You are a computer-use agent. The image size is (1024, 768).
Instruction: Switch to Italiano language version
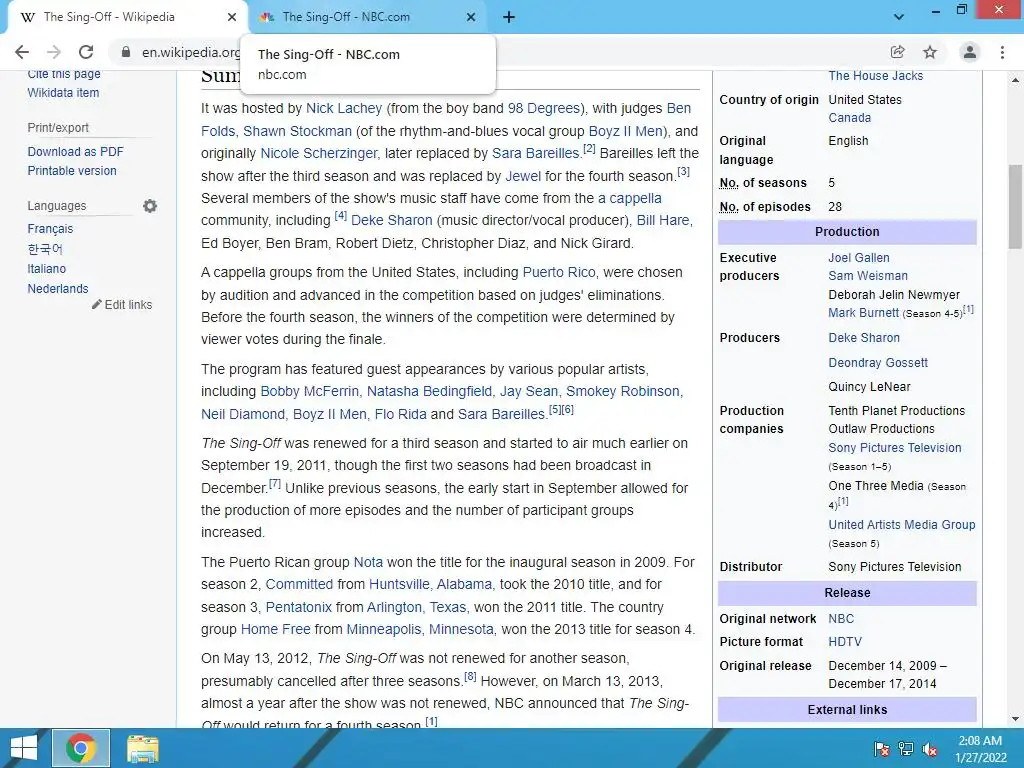click(x=46, y=268)
